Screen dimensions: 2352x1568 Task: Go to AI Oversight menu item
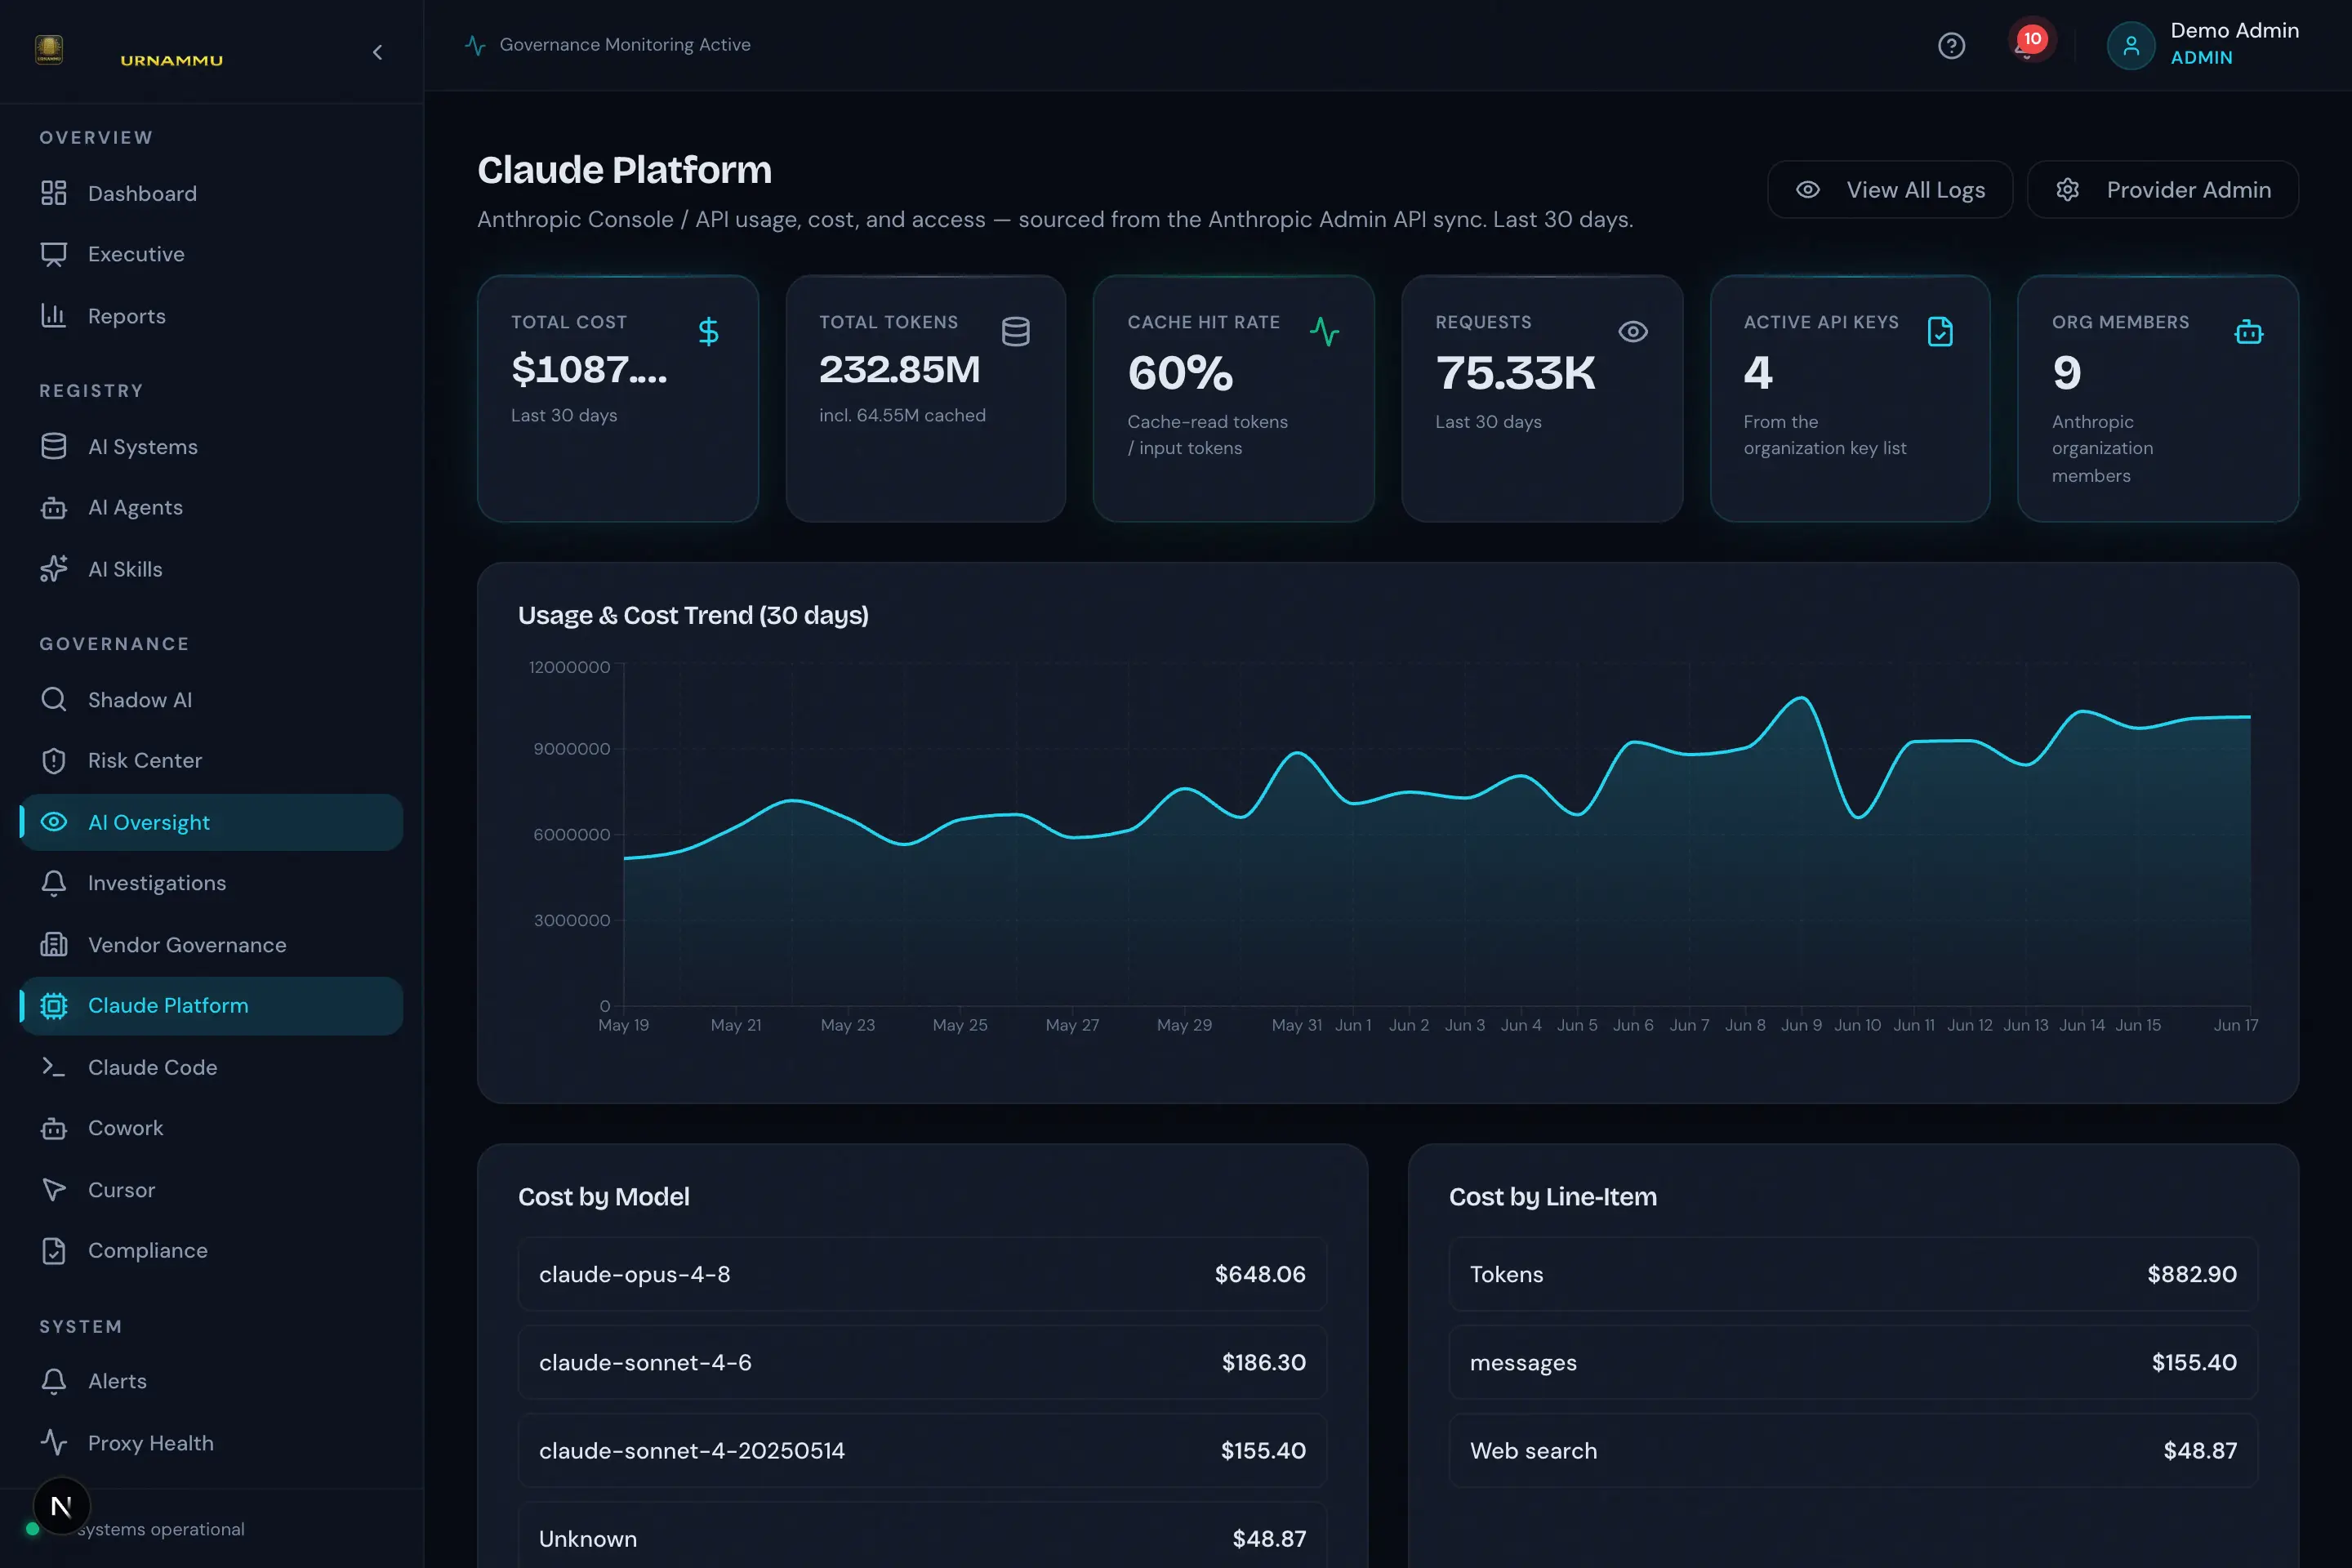pyautogui.click(x=211, y=822)
